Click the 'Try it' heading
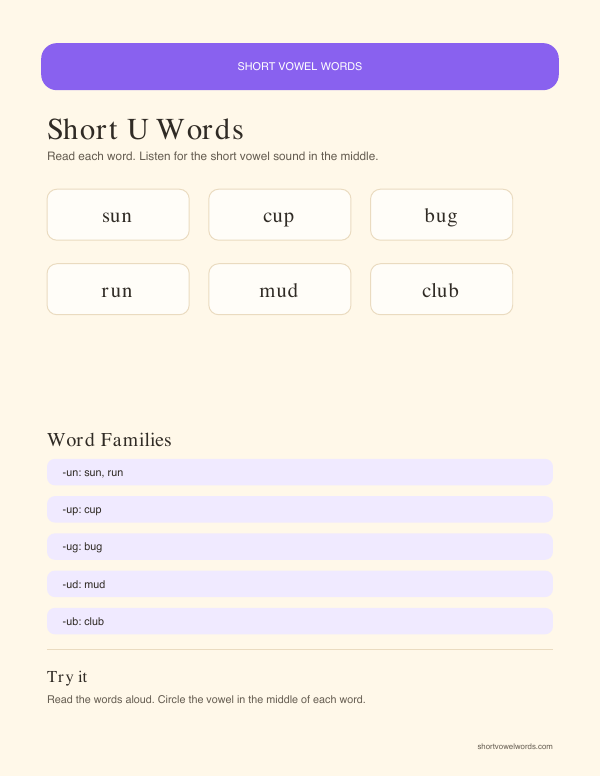 tap(67, 677)
